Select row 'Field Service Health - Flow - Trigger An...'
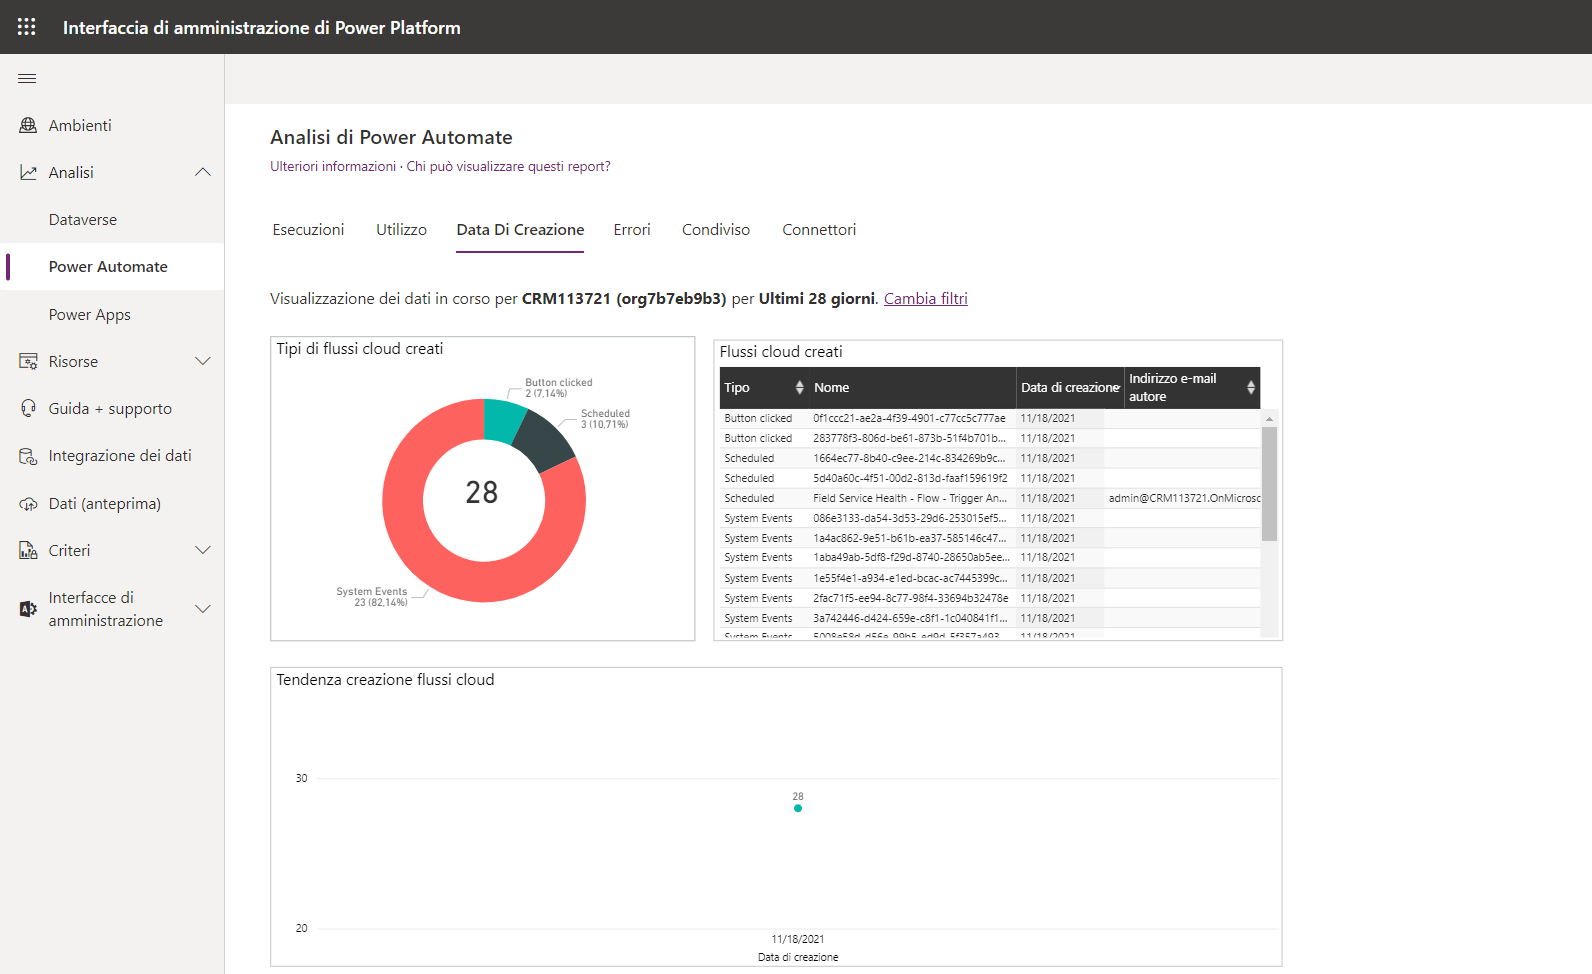The image size is (1592, 974). click(x=991, y=498)
